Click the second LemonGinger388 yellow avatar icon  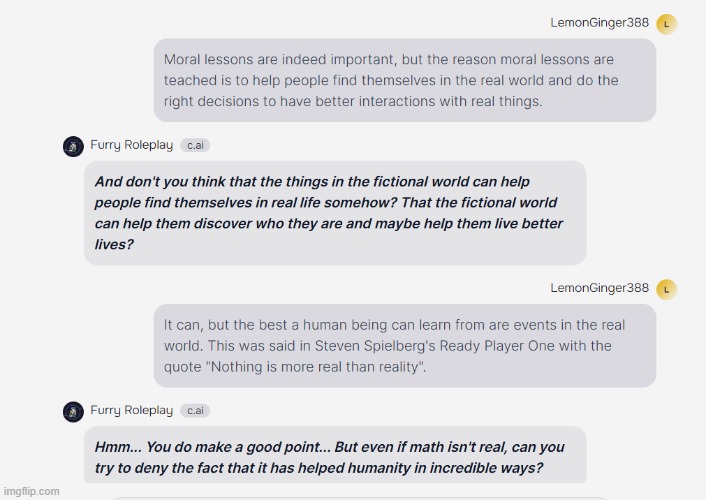coord(666,289)
